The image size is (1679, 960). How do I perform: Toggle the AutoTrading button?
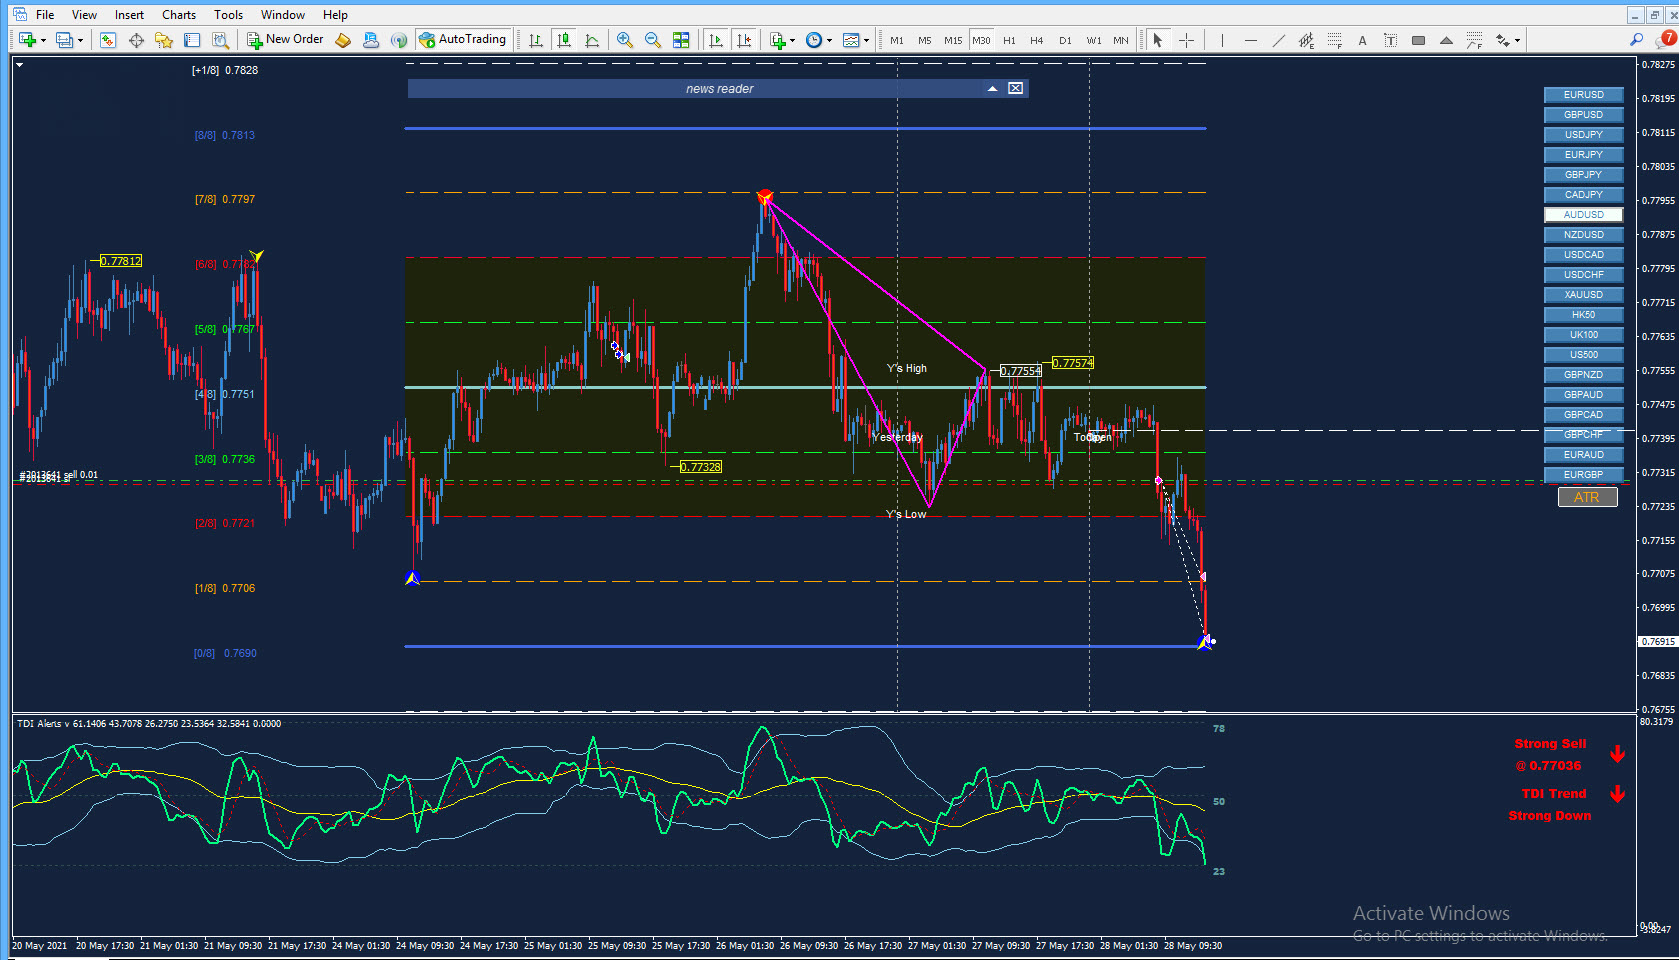[x=463, y=39]
